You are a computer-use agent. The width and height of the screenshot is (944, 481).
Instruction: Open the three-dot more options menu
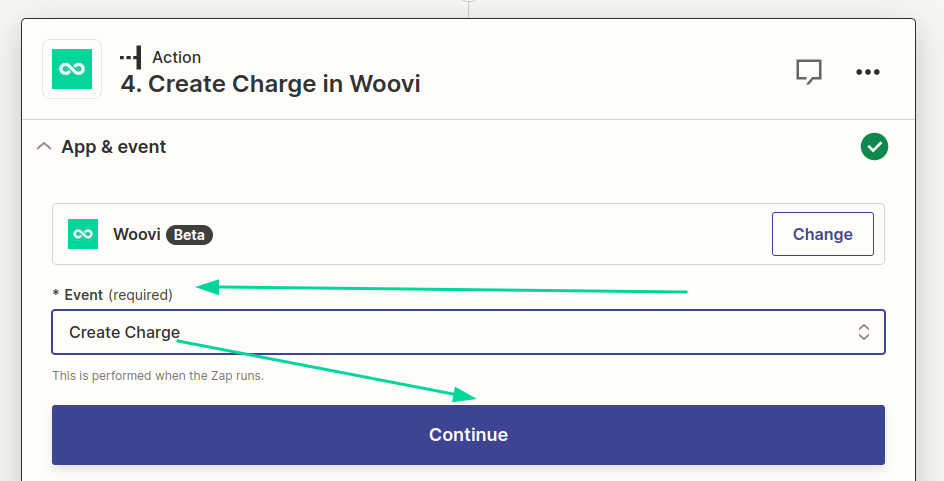click(x=867, y=71)
